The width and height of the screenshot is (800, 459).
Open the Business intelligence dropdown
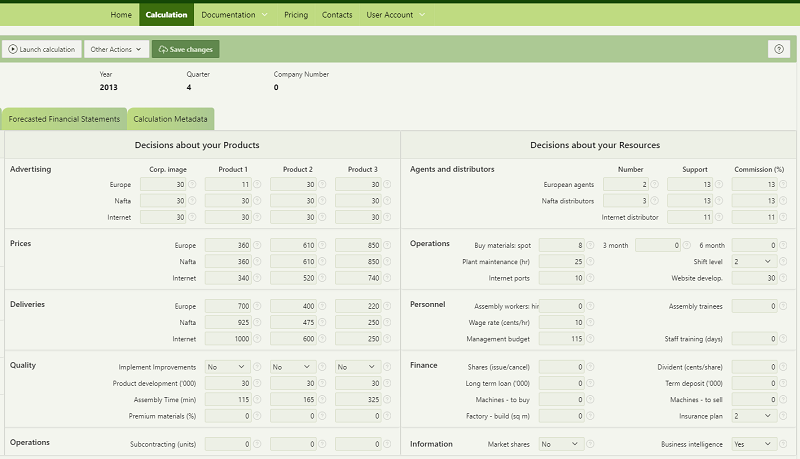pyautogui.click(x=754, y=444)
